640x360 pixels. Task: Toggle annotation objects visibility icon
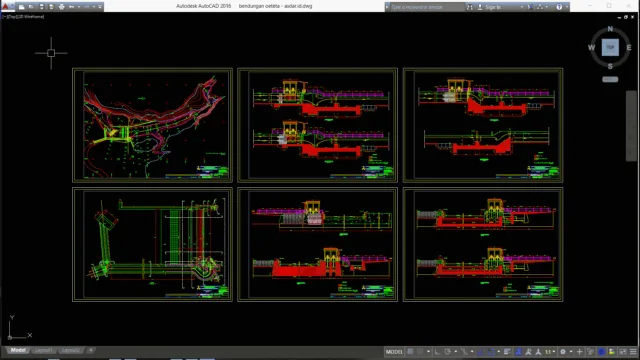click(x=518, y=352)
